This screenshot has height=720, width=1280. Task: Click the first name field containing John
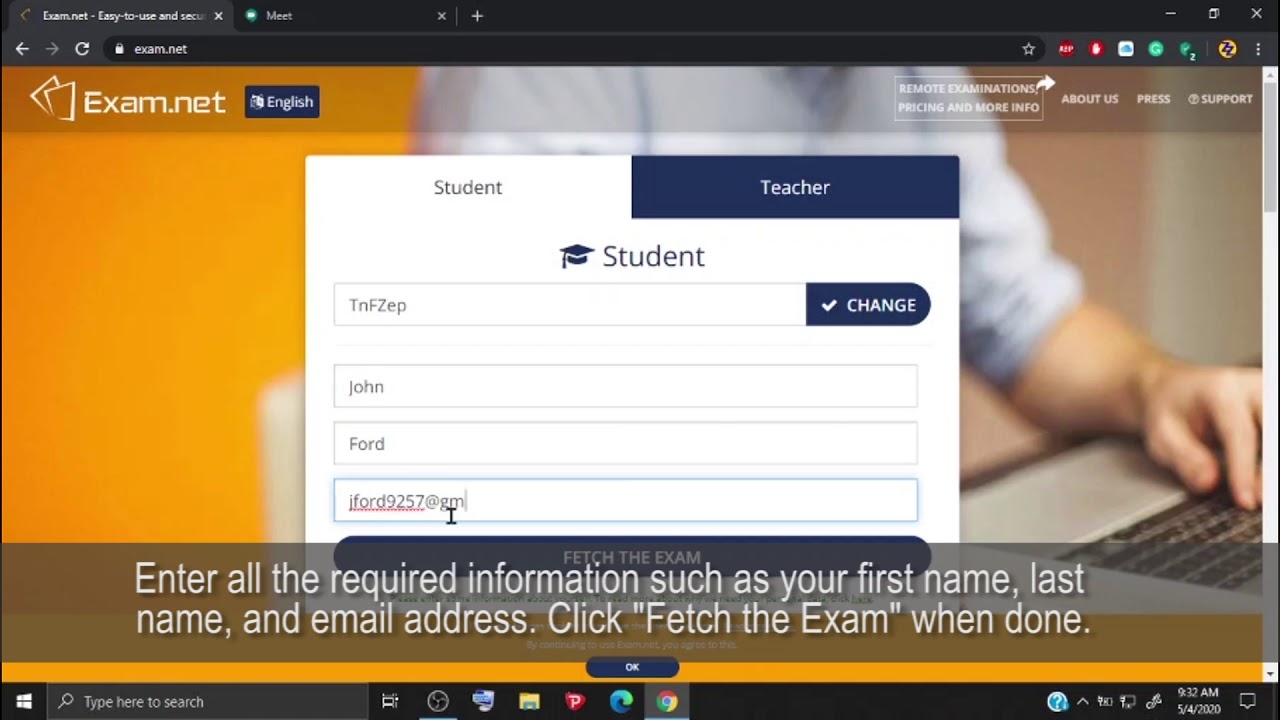(x=625, y=386)
